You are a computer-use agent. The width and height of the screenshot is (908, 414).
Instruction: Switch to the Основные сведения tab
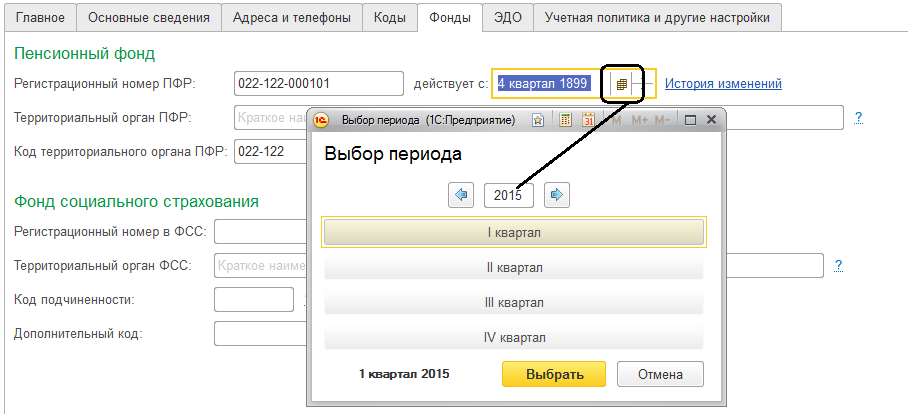pos(149,18)
